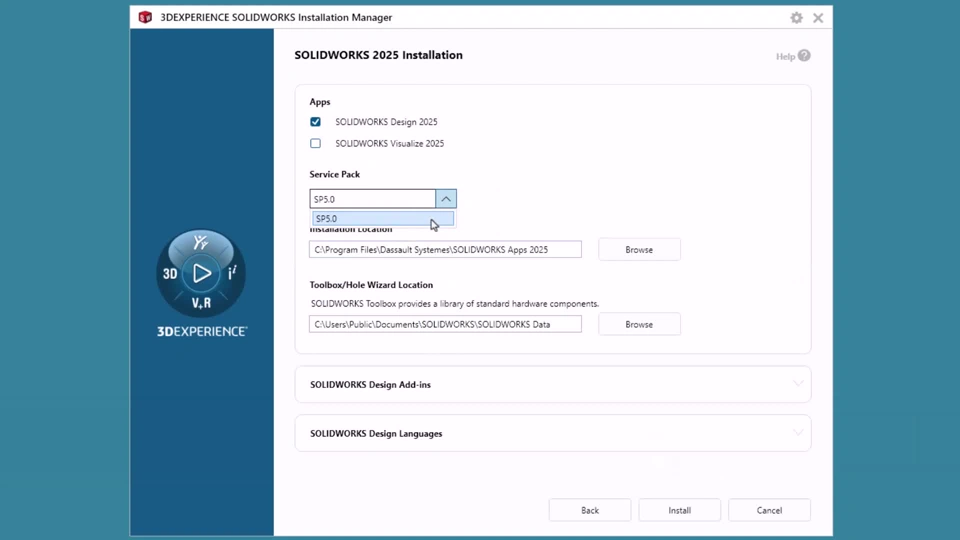Enable the SOLIDWORKS Visualize 2025 checkbox

(x=315, y=143)
